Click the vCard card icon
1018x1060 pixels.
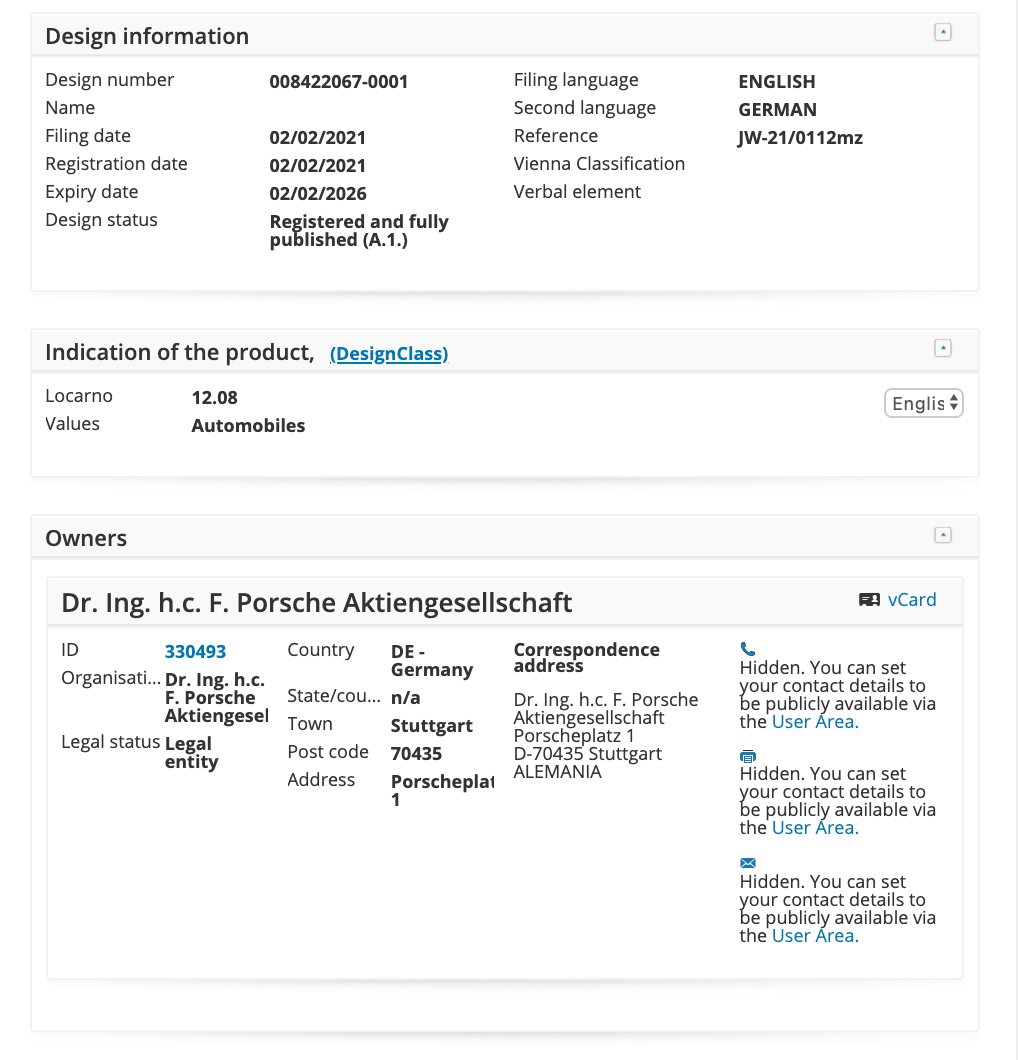click(x=869, y=600)
